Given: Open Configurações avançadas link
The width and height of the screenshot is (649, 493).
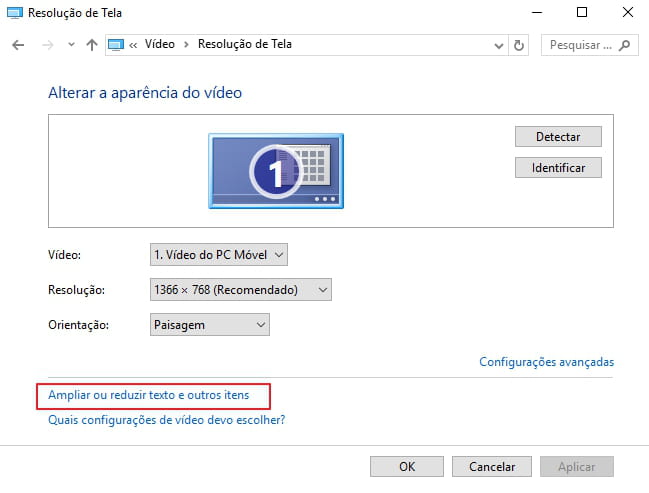Looking at the screenshot, I should coord(546,362).
